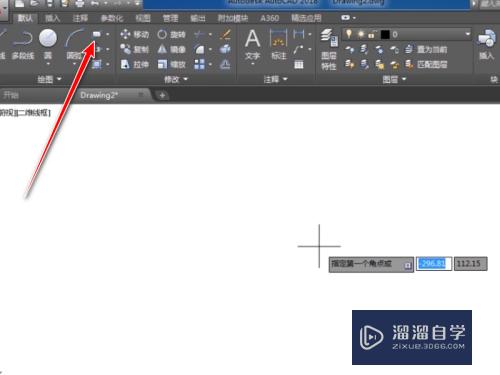500x375 pixels.
Task: Open Layer Properties (图层特性)
Action: [x=329, y=49]
